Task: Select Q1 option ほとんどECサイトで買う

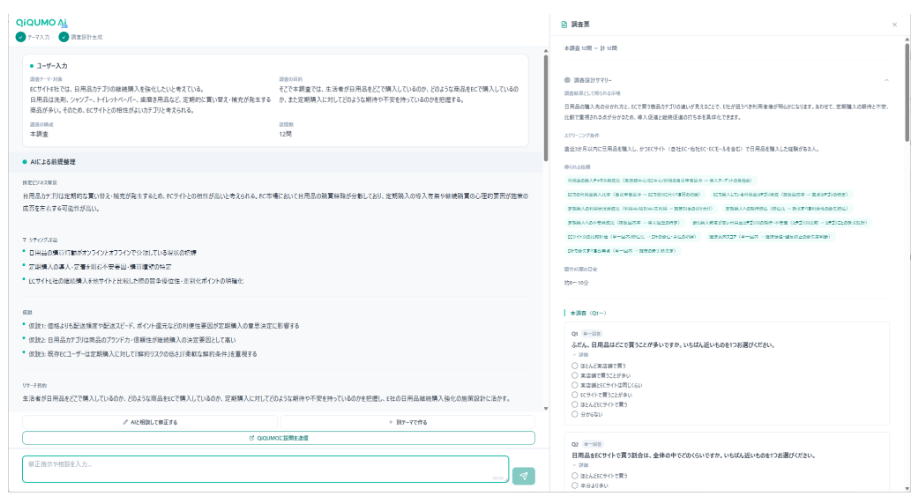Action: 574,405
